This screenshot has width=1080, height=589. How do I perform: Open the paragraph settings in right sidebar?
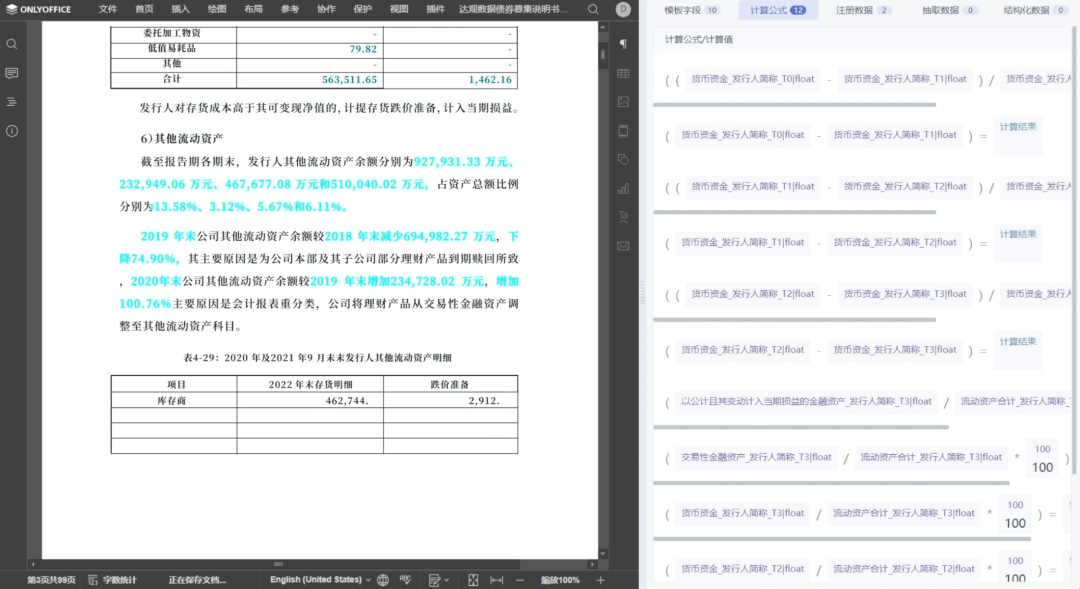pyautogui.click(x=623, y=44)
